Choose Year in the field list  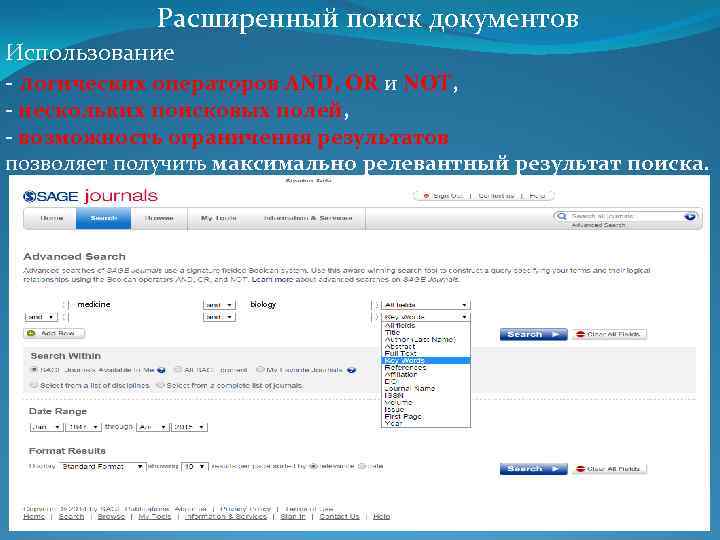tap(426, 423)
